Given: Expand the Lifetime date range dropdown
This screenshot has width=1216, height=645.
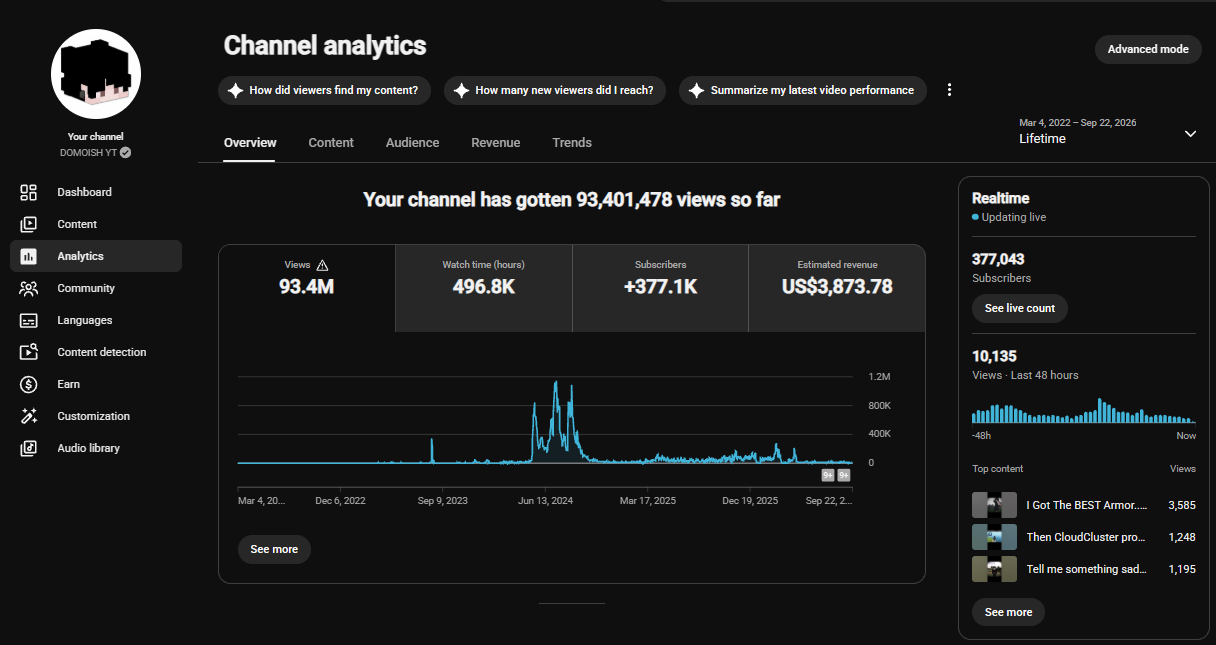Looking at the screenshot, I should click(x=1190, y=134).
